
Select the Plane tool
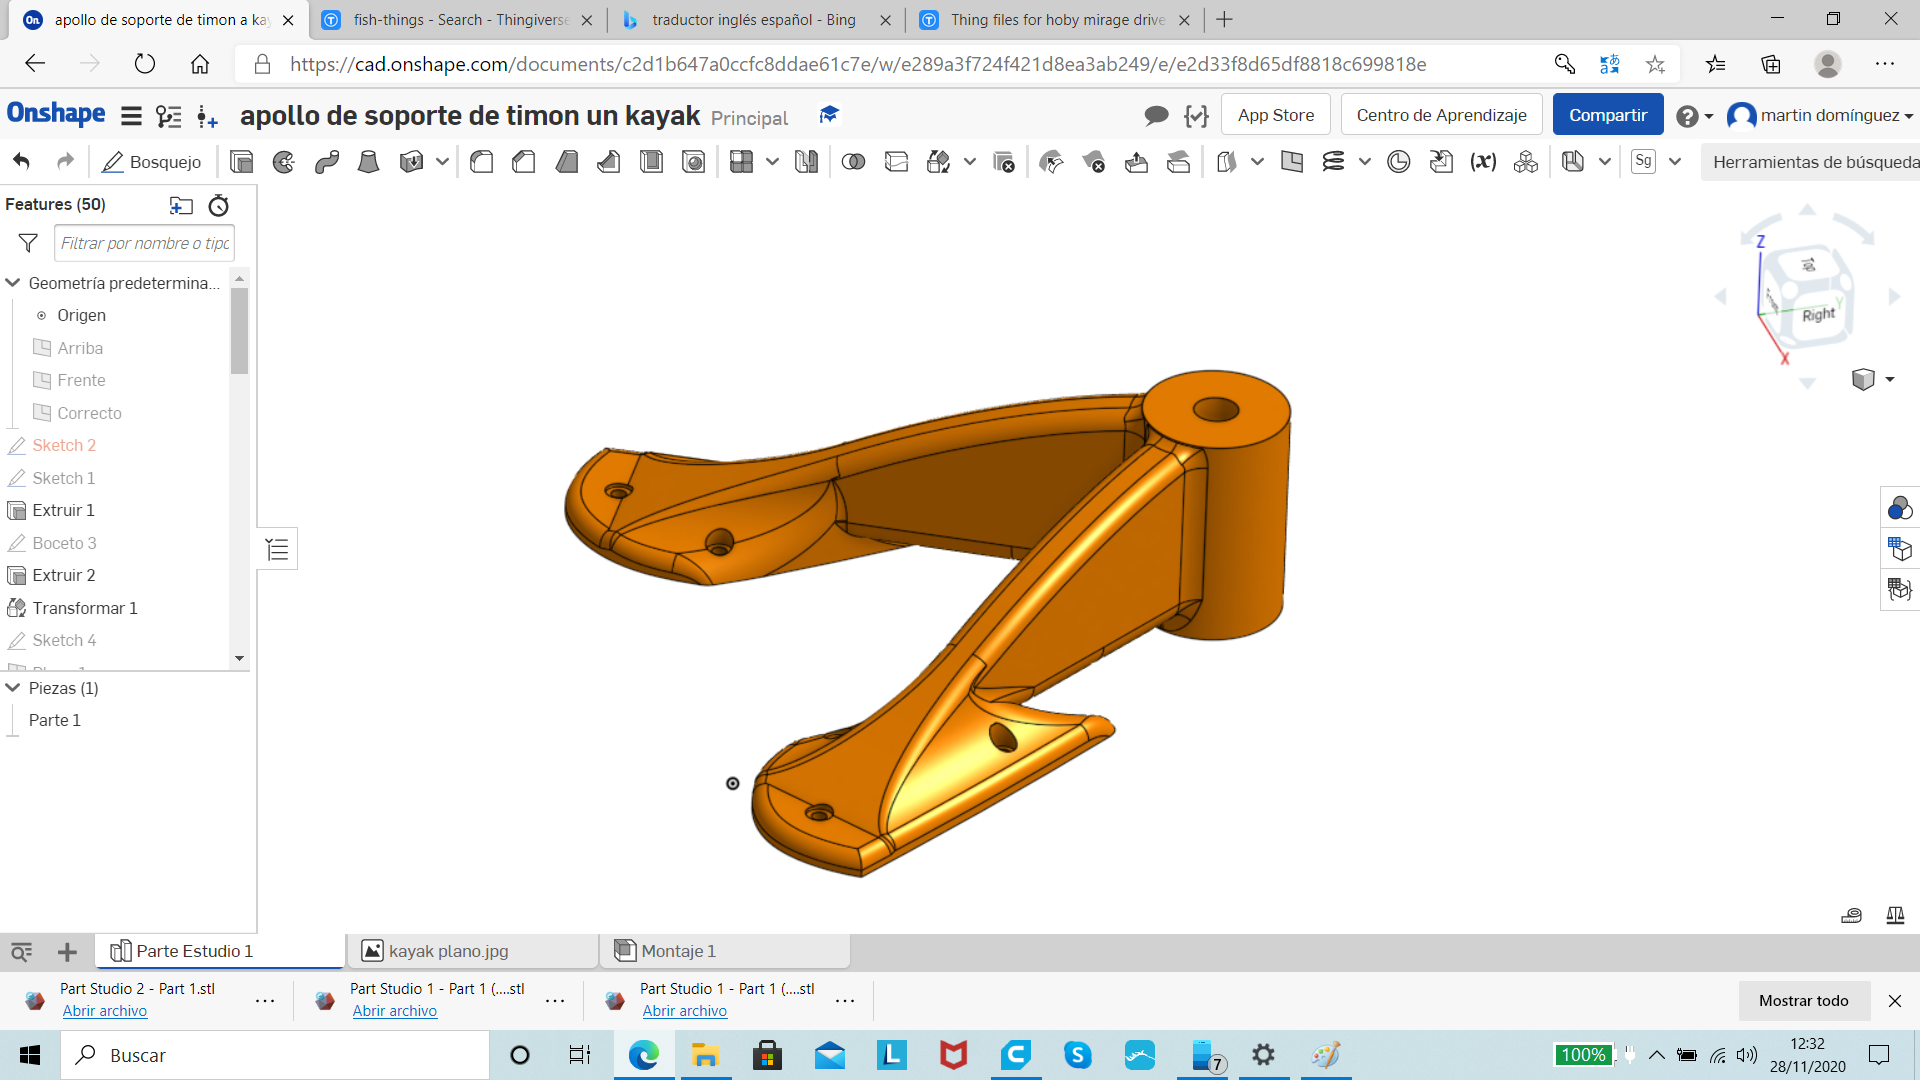[1292, 162]
